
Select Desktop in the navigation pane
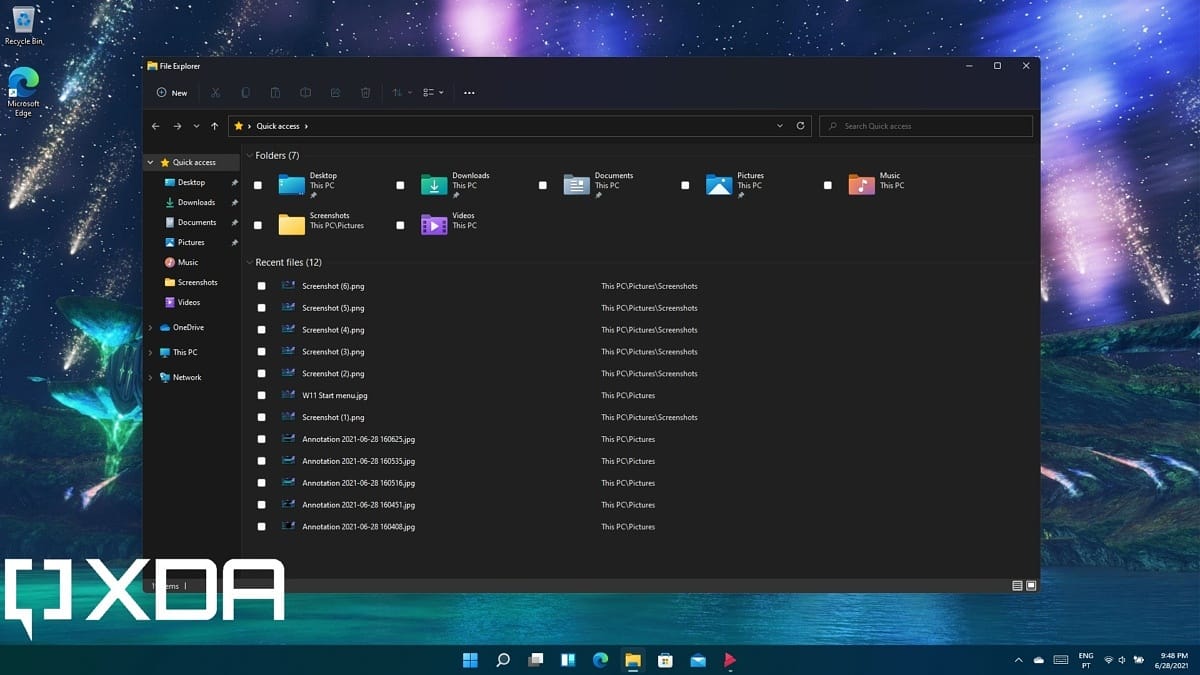[192, 182]
